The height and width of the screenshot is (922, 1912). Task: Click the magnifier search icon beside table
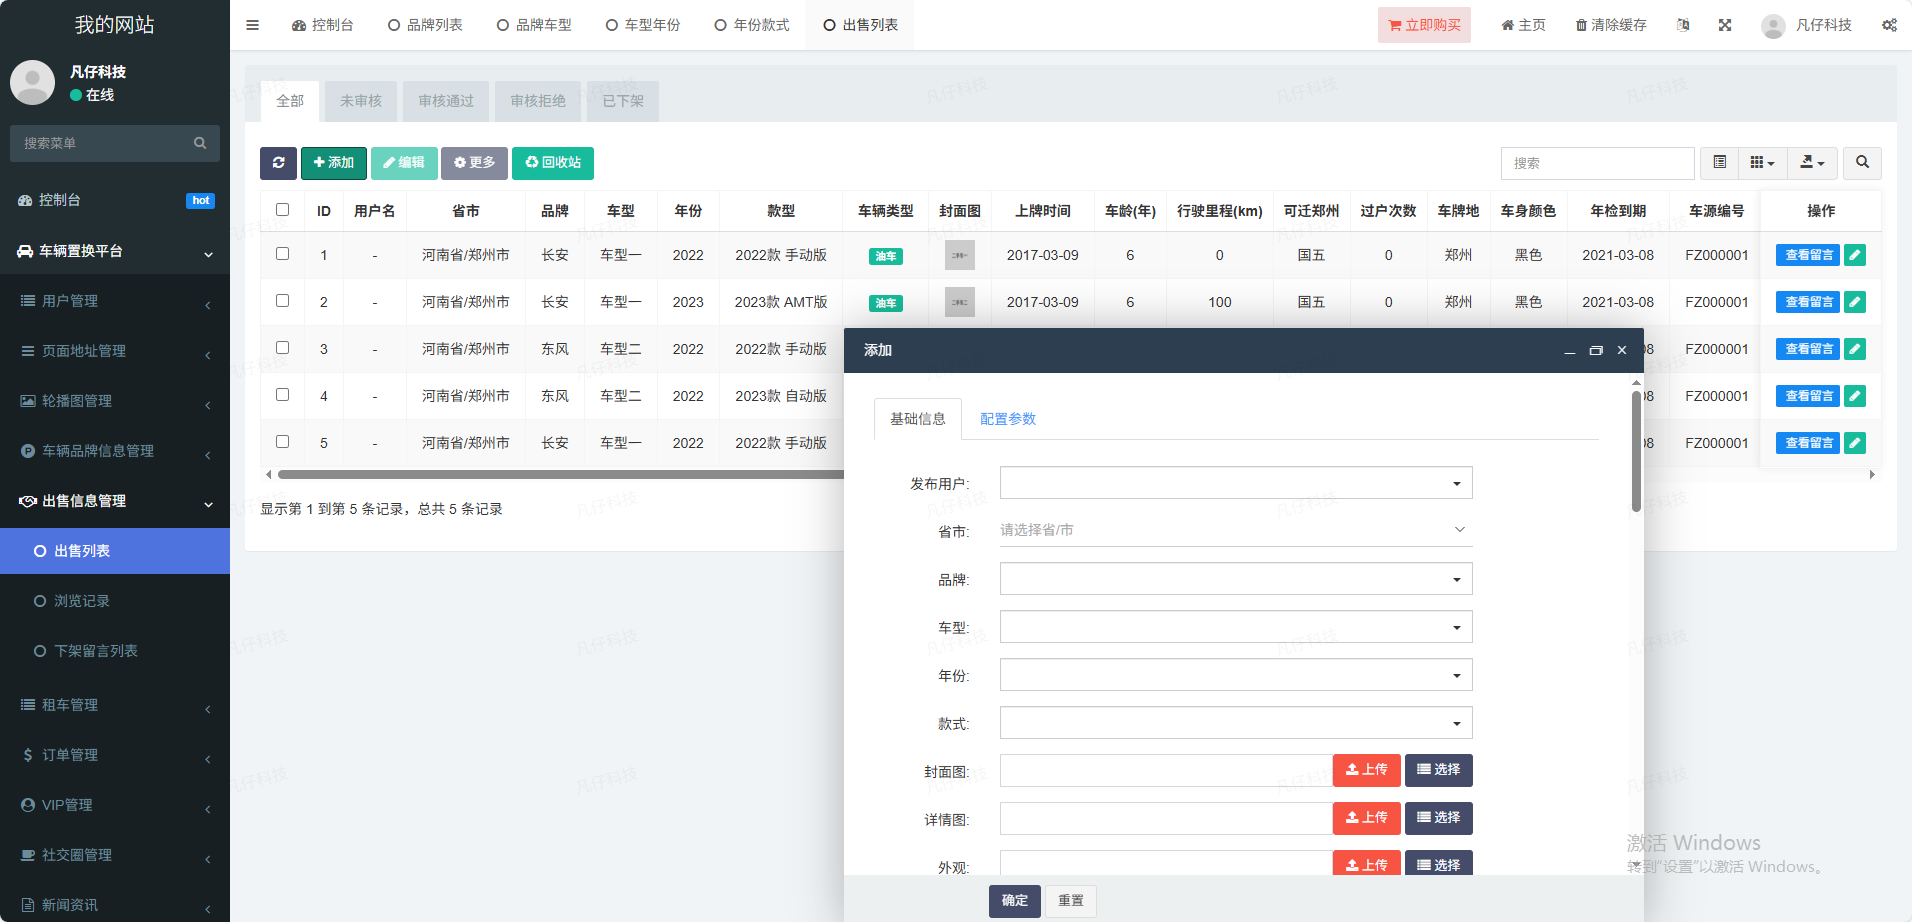pyautogui.click(x=1862, y=163)
